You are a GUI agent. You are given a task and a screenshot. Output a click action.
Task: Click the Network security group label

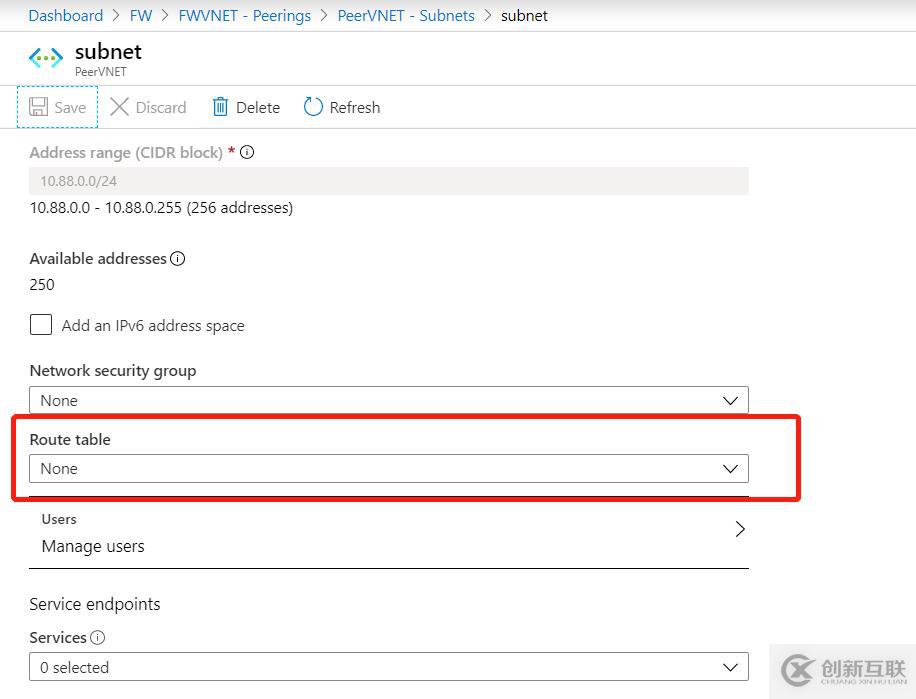113,371
